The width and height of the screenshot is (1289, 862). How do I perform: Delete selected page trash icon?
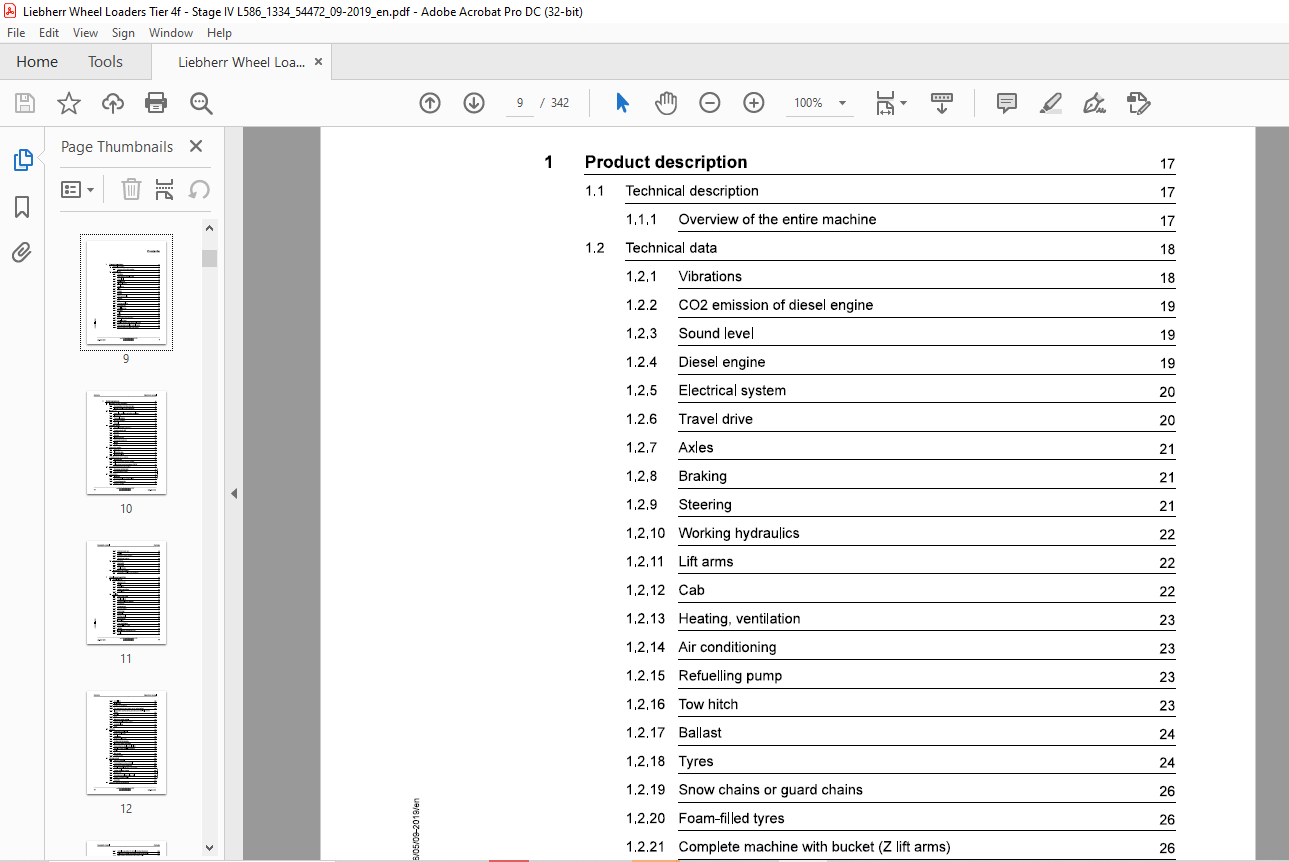131,189
